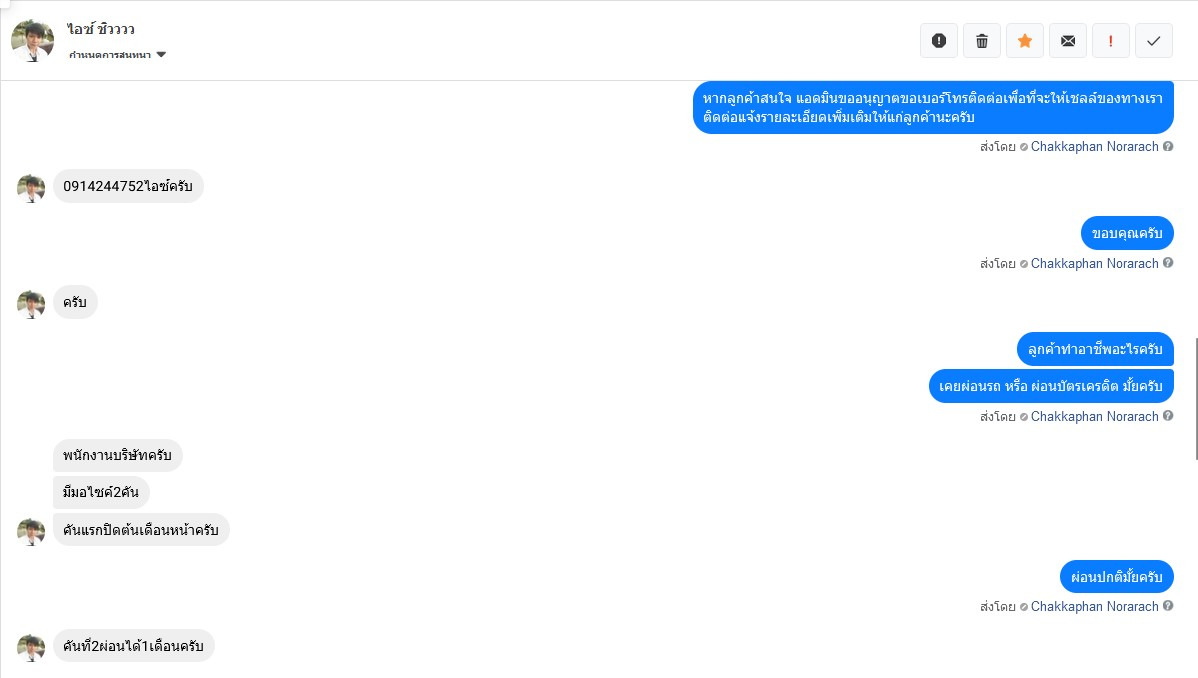Mark conversation done with checkmark icon

pyautogui.click(x=1154, y=41)
